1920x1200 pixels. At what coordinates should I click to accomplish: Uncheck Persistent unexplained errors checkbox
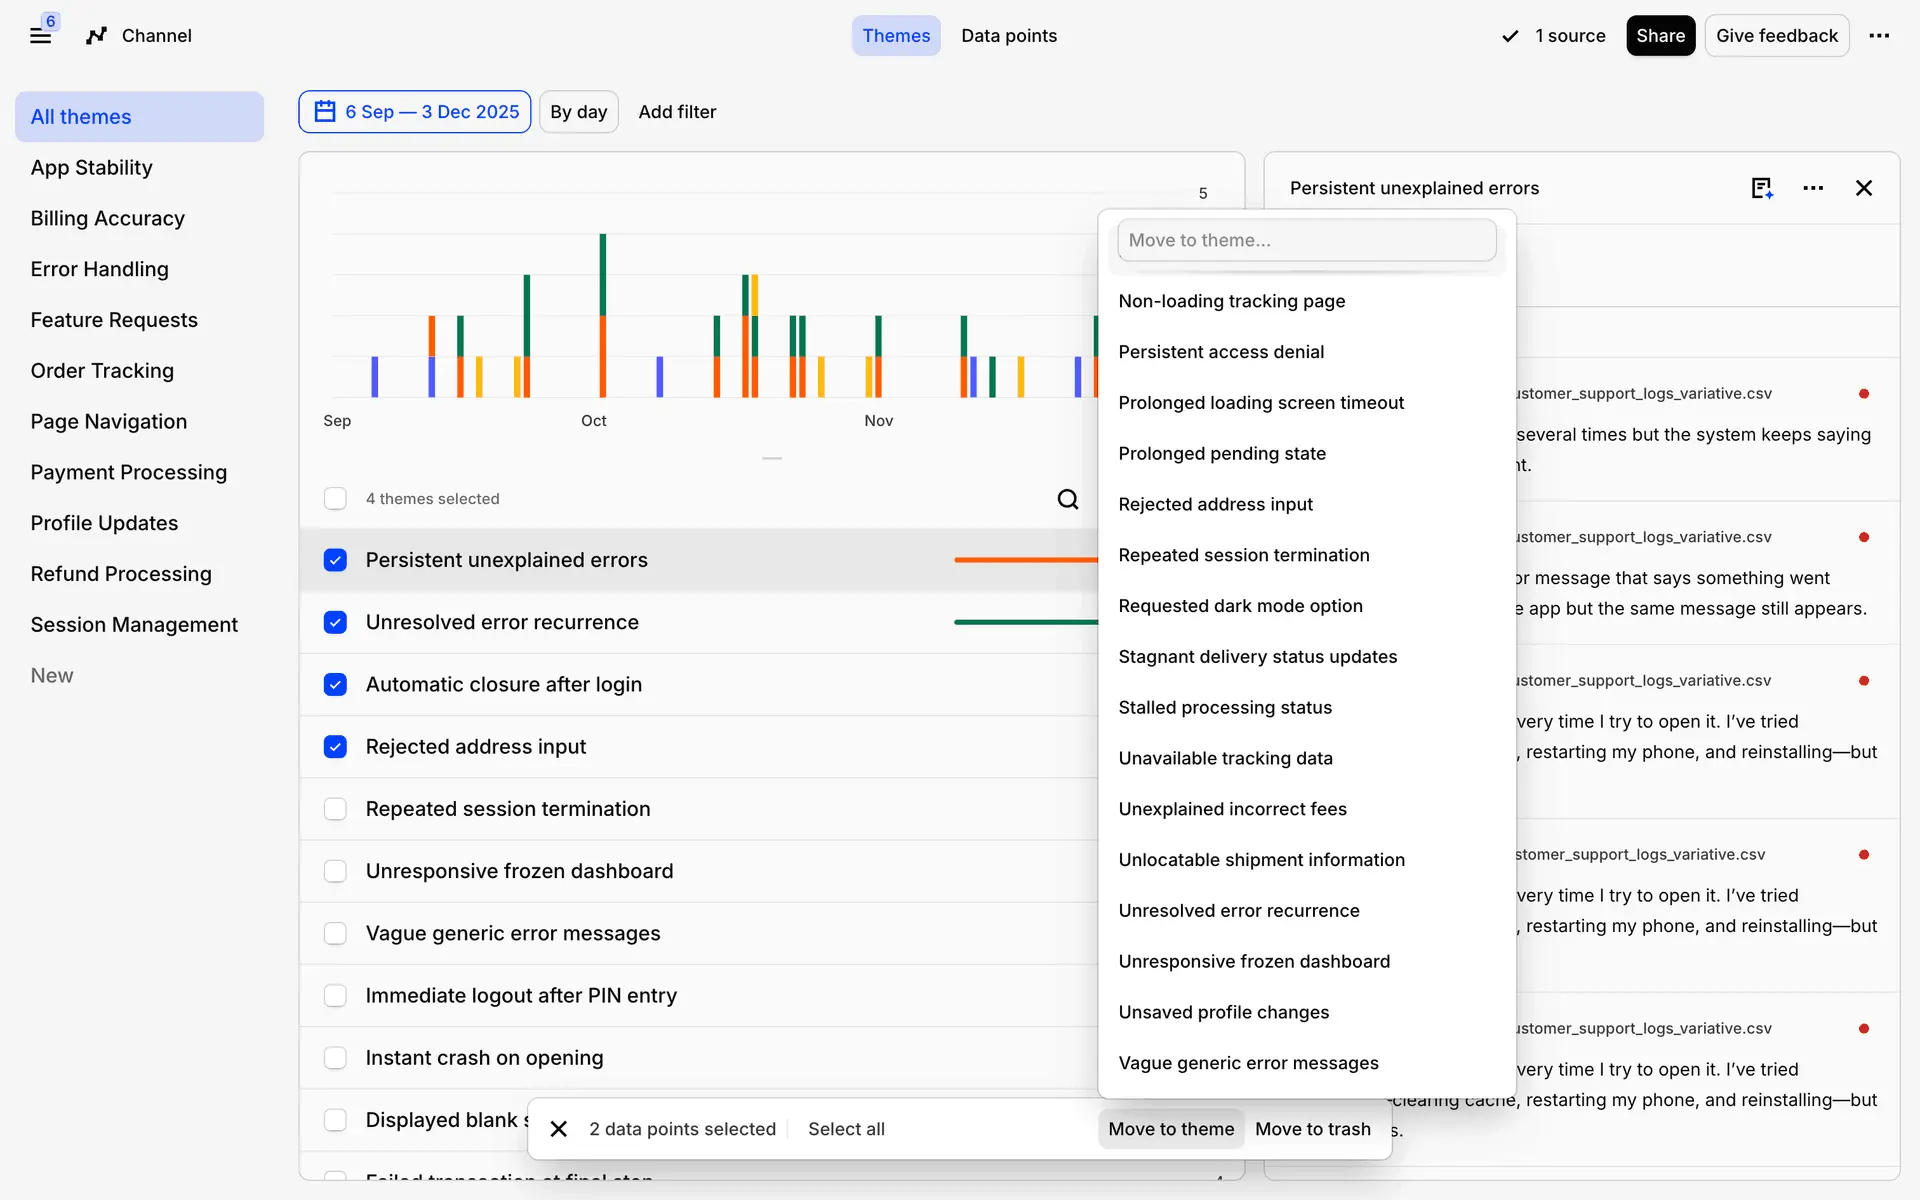click(335, 560)
